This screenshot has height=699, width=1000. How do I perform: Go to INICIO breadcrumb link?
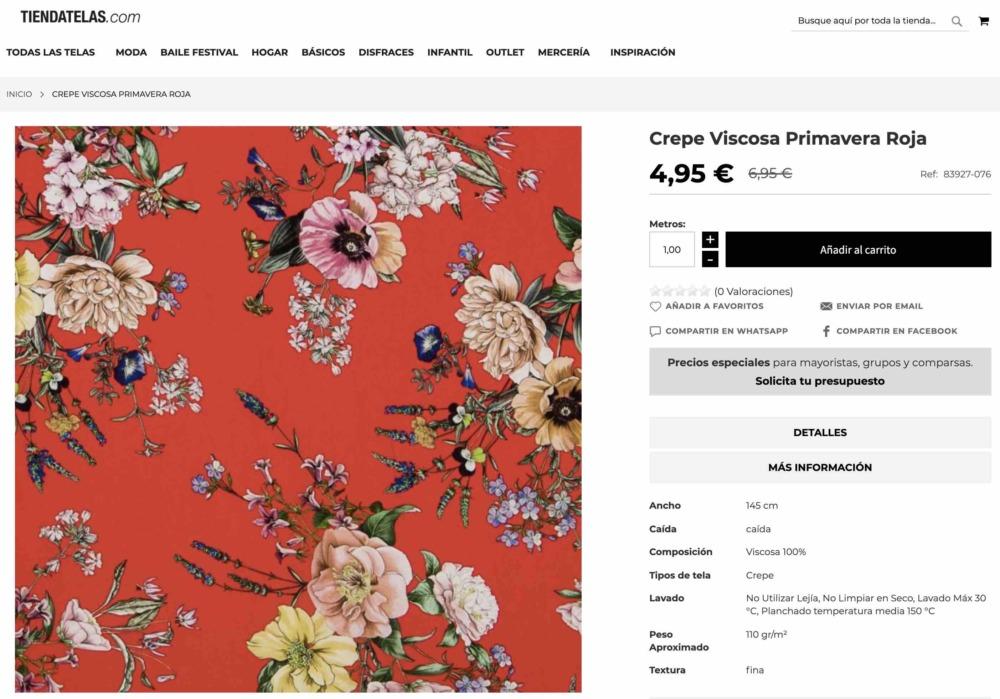coord(19,94)
